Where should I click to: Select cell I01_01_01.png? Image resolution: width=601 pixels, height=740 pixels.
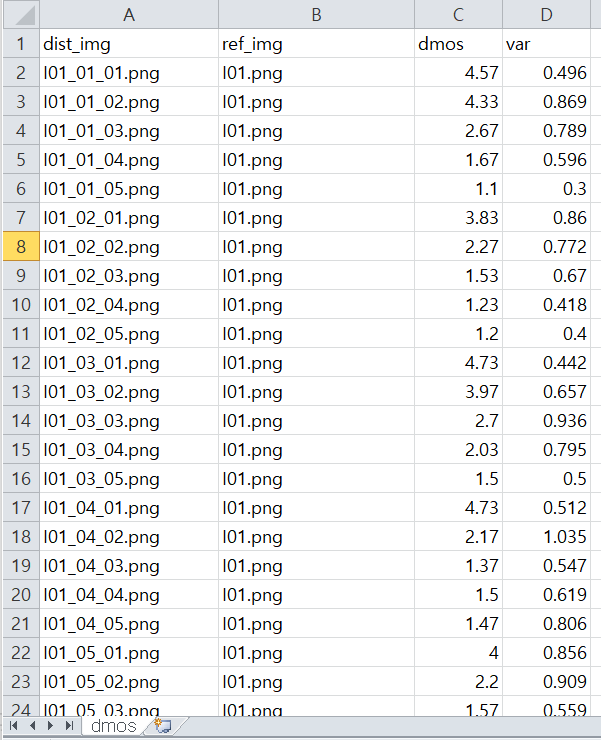[x=129, y=73]
